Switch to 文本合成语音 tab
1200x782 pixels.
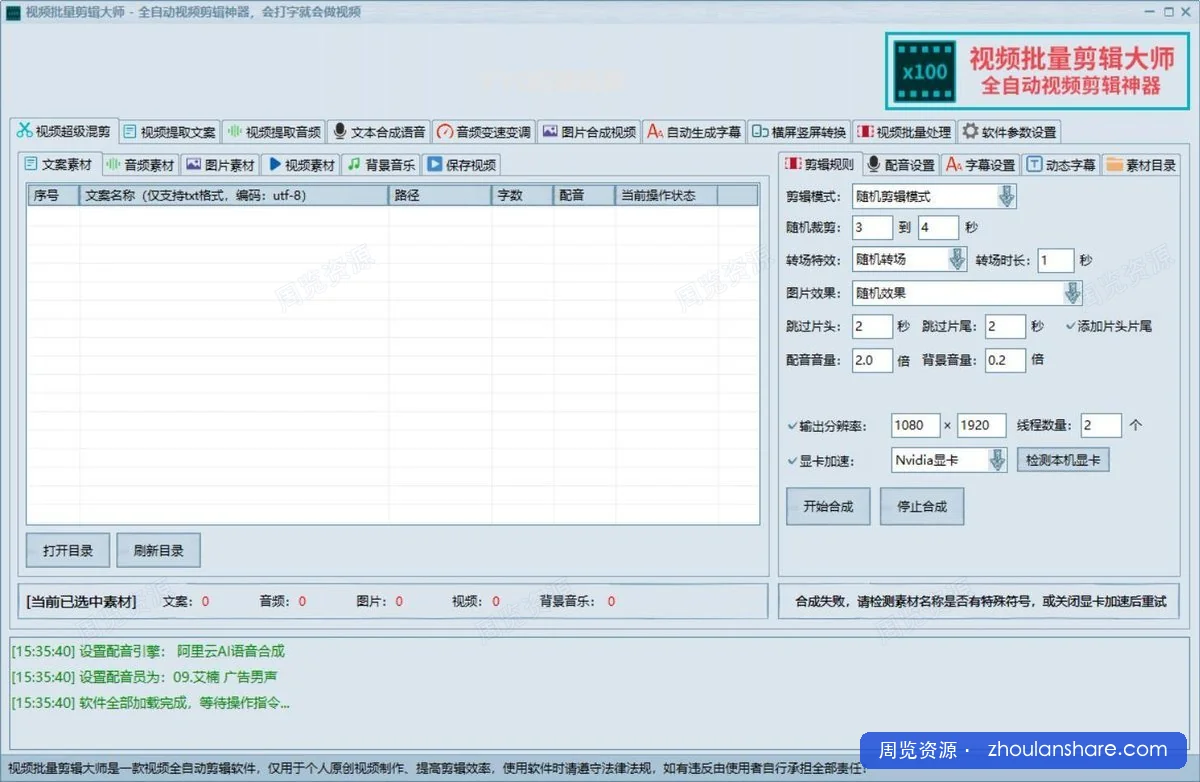(x=378, y=131)
